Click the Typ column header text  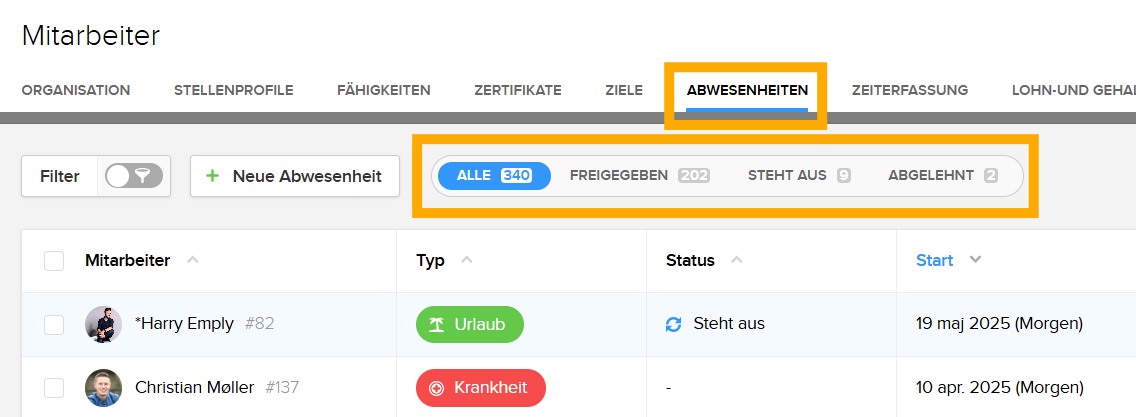(430, 261)
